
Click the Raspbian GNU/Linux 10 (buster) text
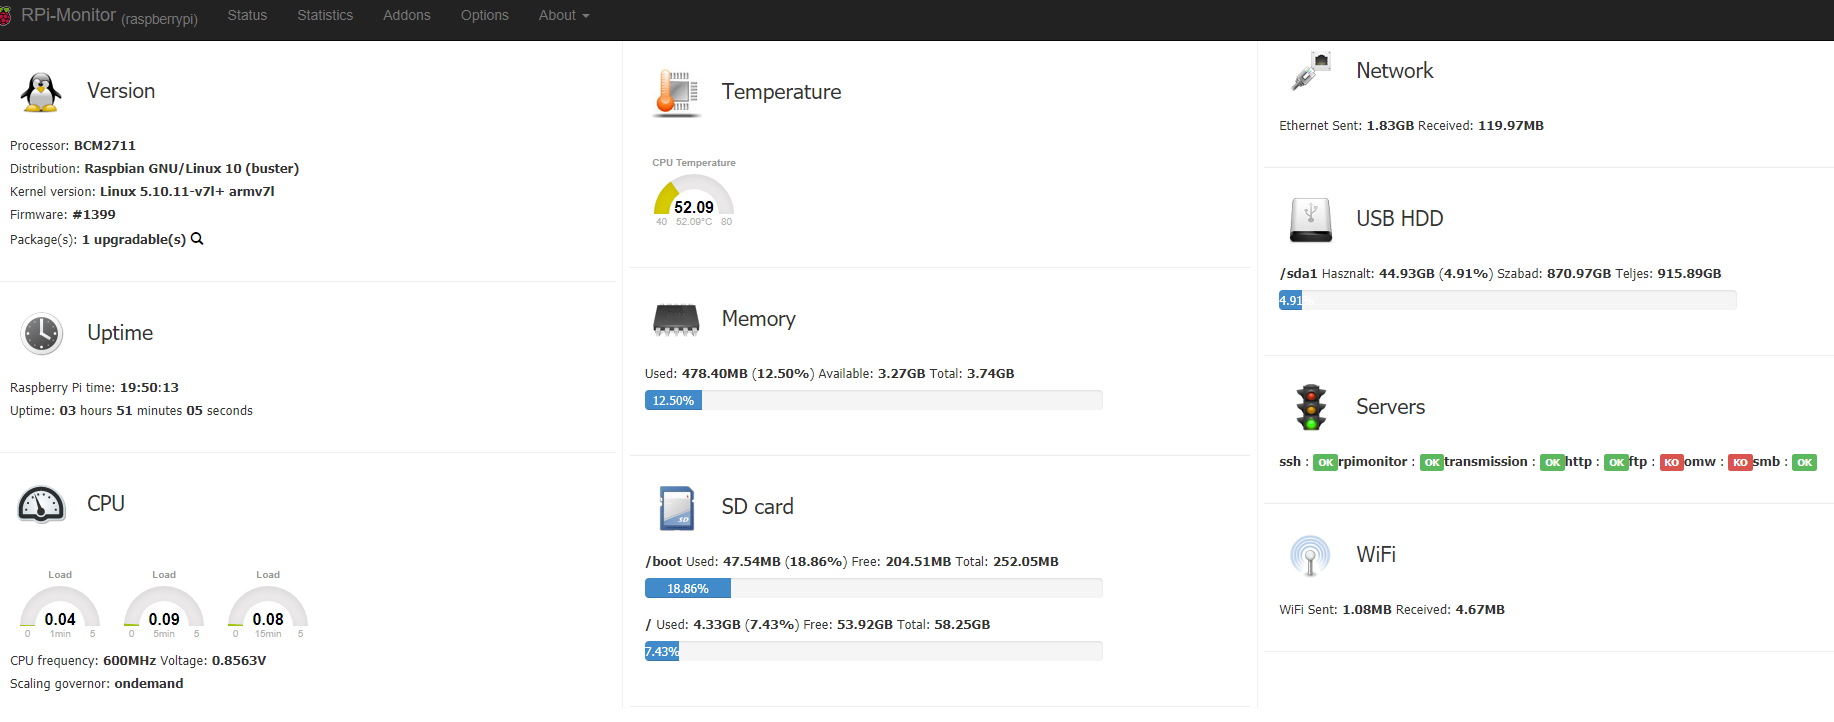coord(191,169)
